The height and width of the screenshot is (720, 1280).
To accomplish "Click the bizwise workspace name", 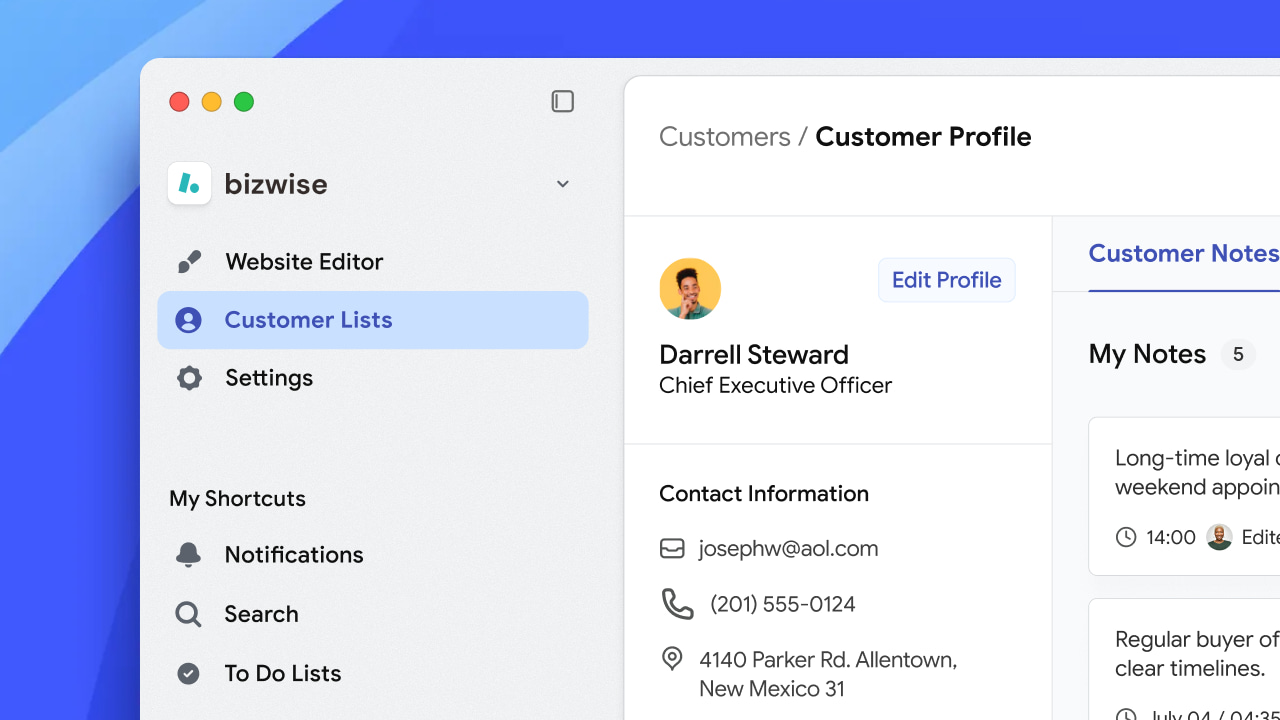I will pos(276,184).
